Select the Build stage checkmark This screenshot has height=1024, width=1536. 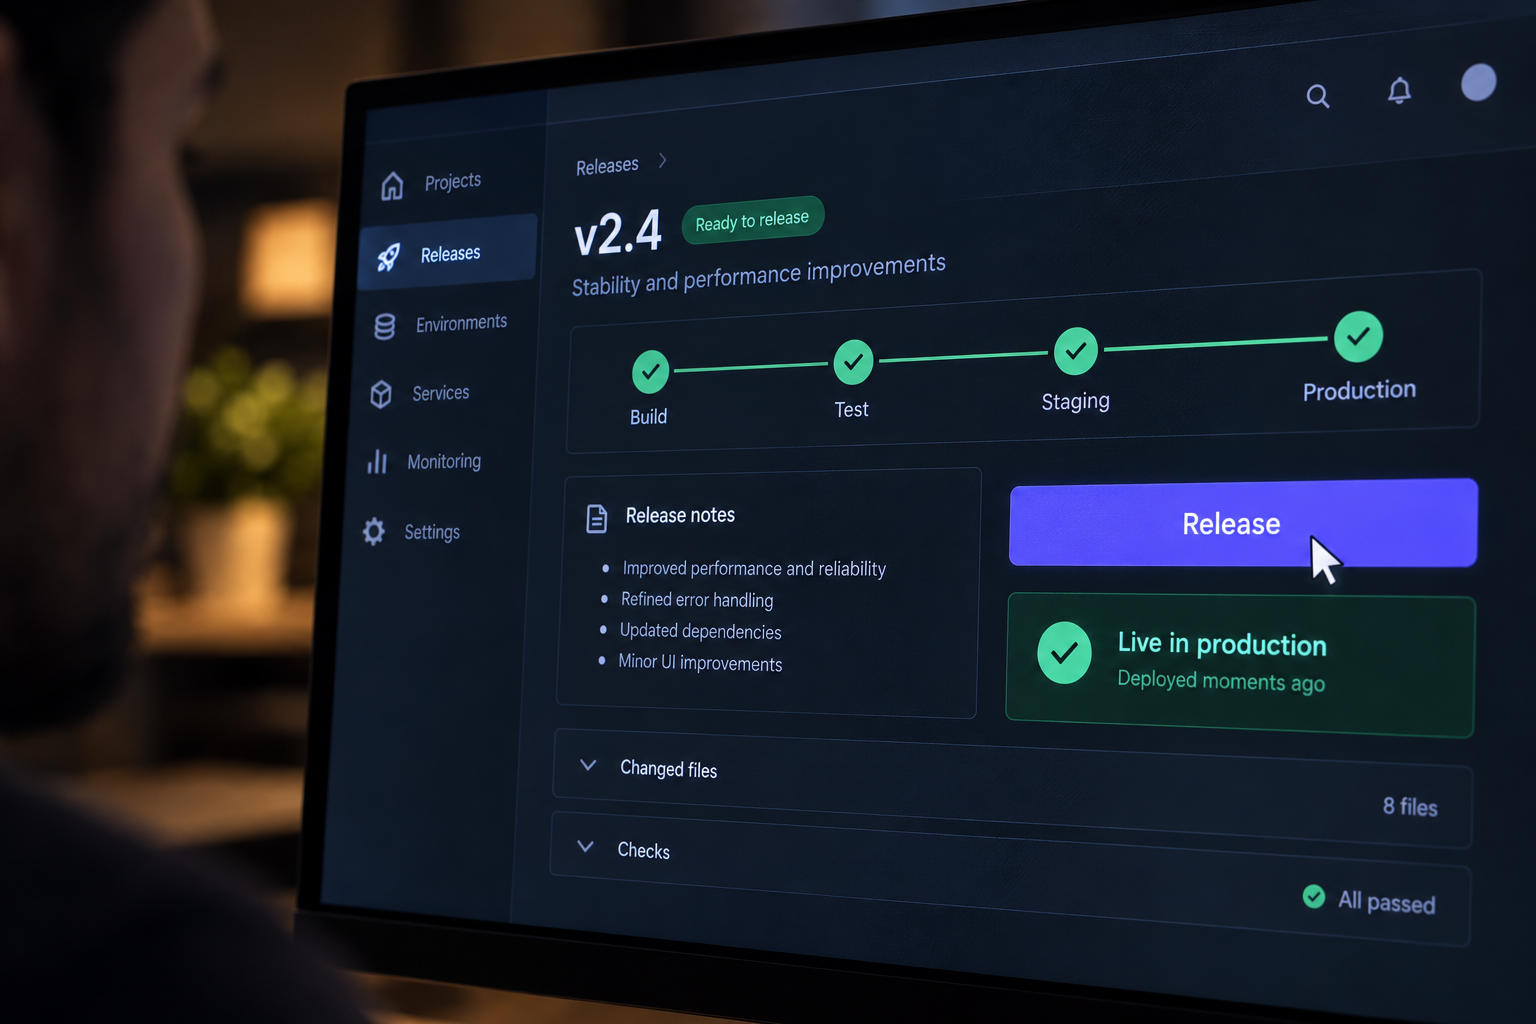pos(651,372)
